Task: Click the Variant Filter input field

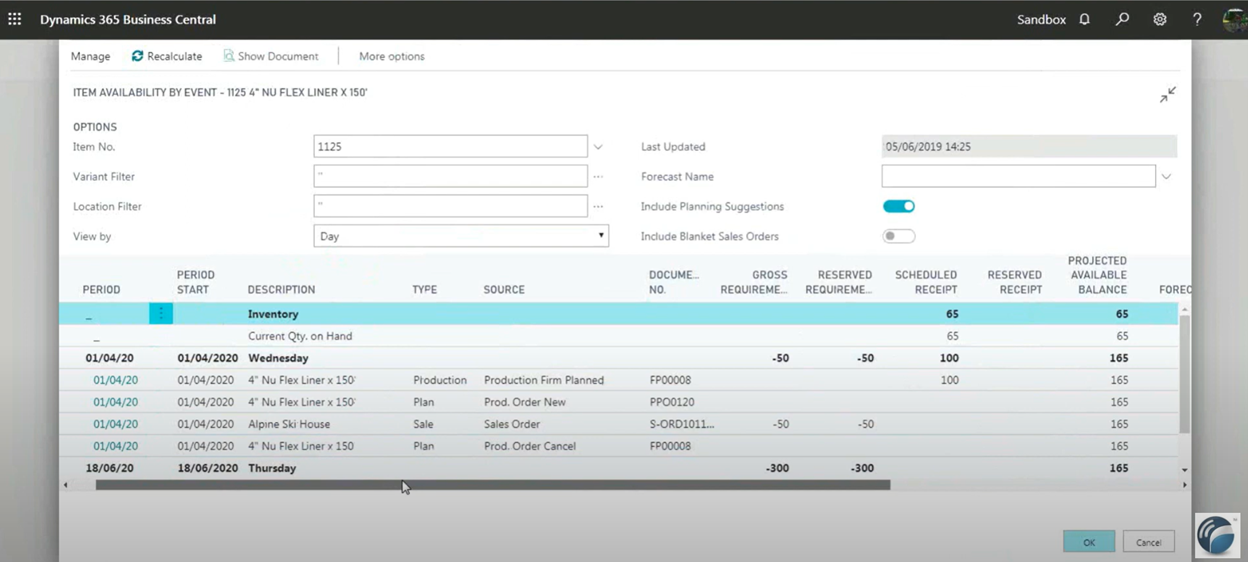Action: pyautogui.click(x=451, y=176)
